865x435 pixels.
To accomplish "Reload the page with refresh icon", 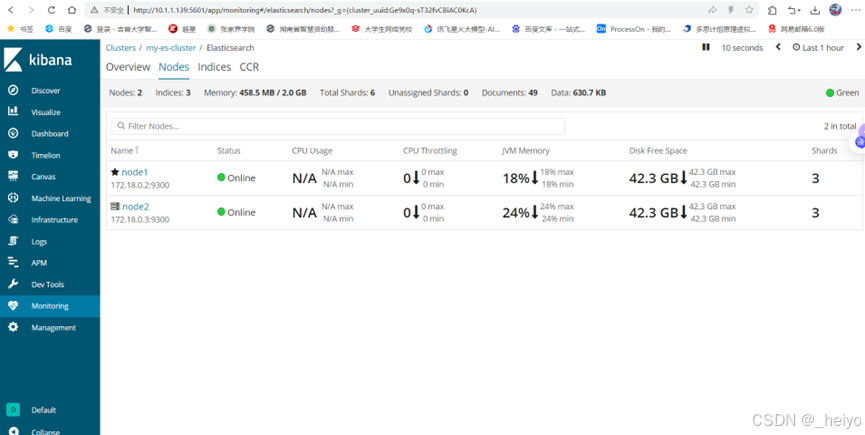I will 51,10.
